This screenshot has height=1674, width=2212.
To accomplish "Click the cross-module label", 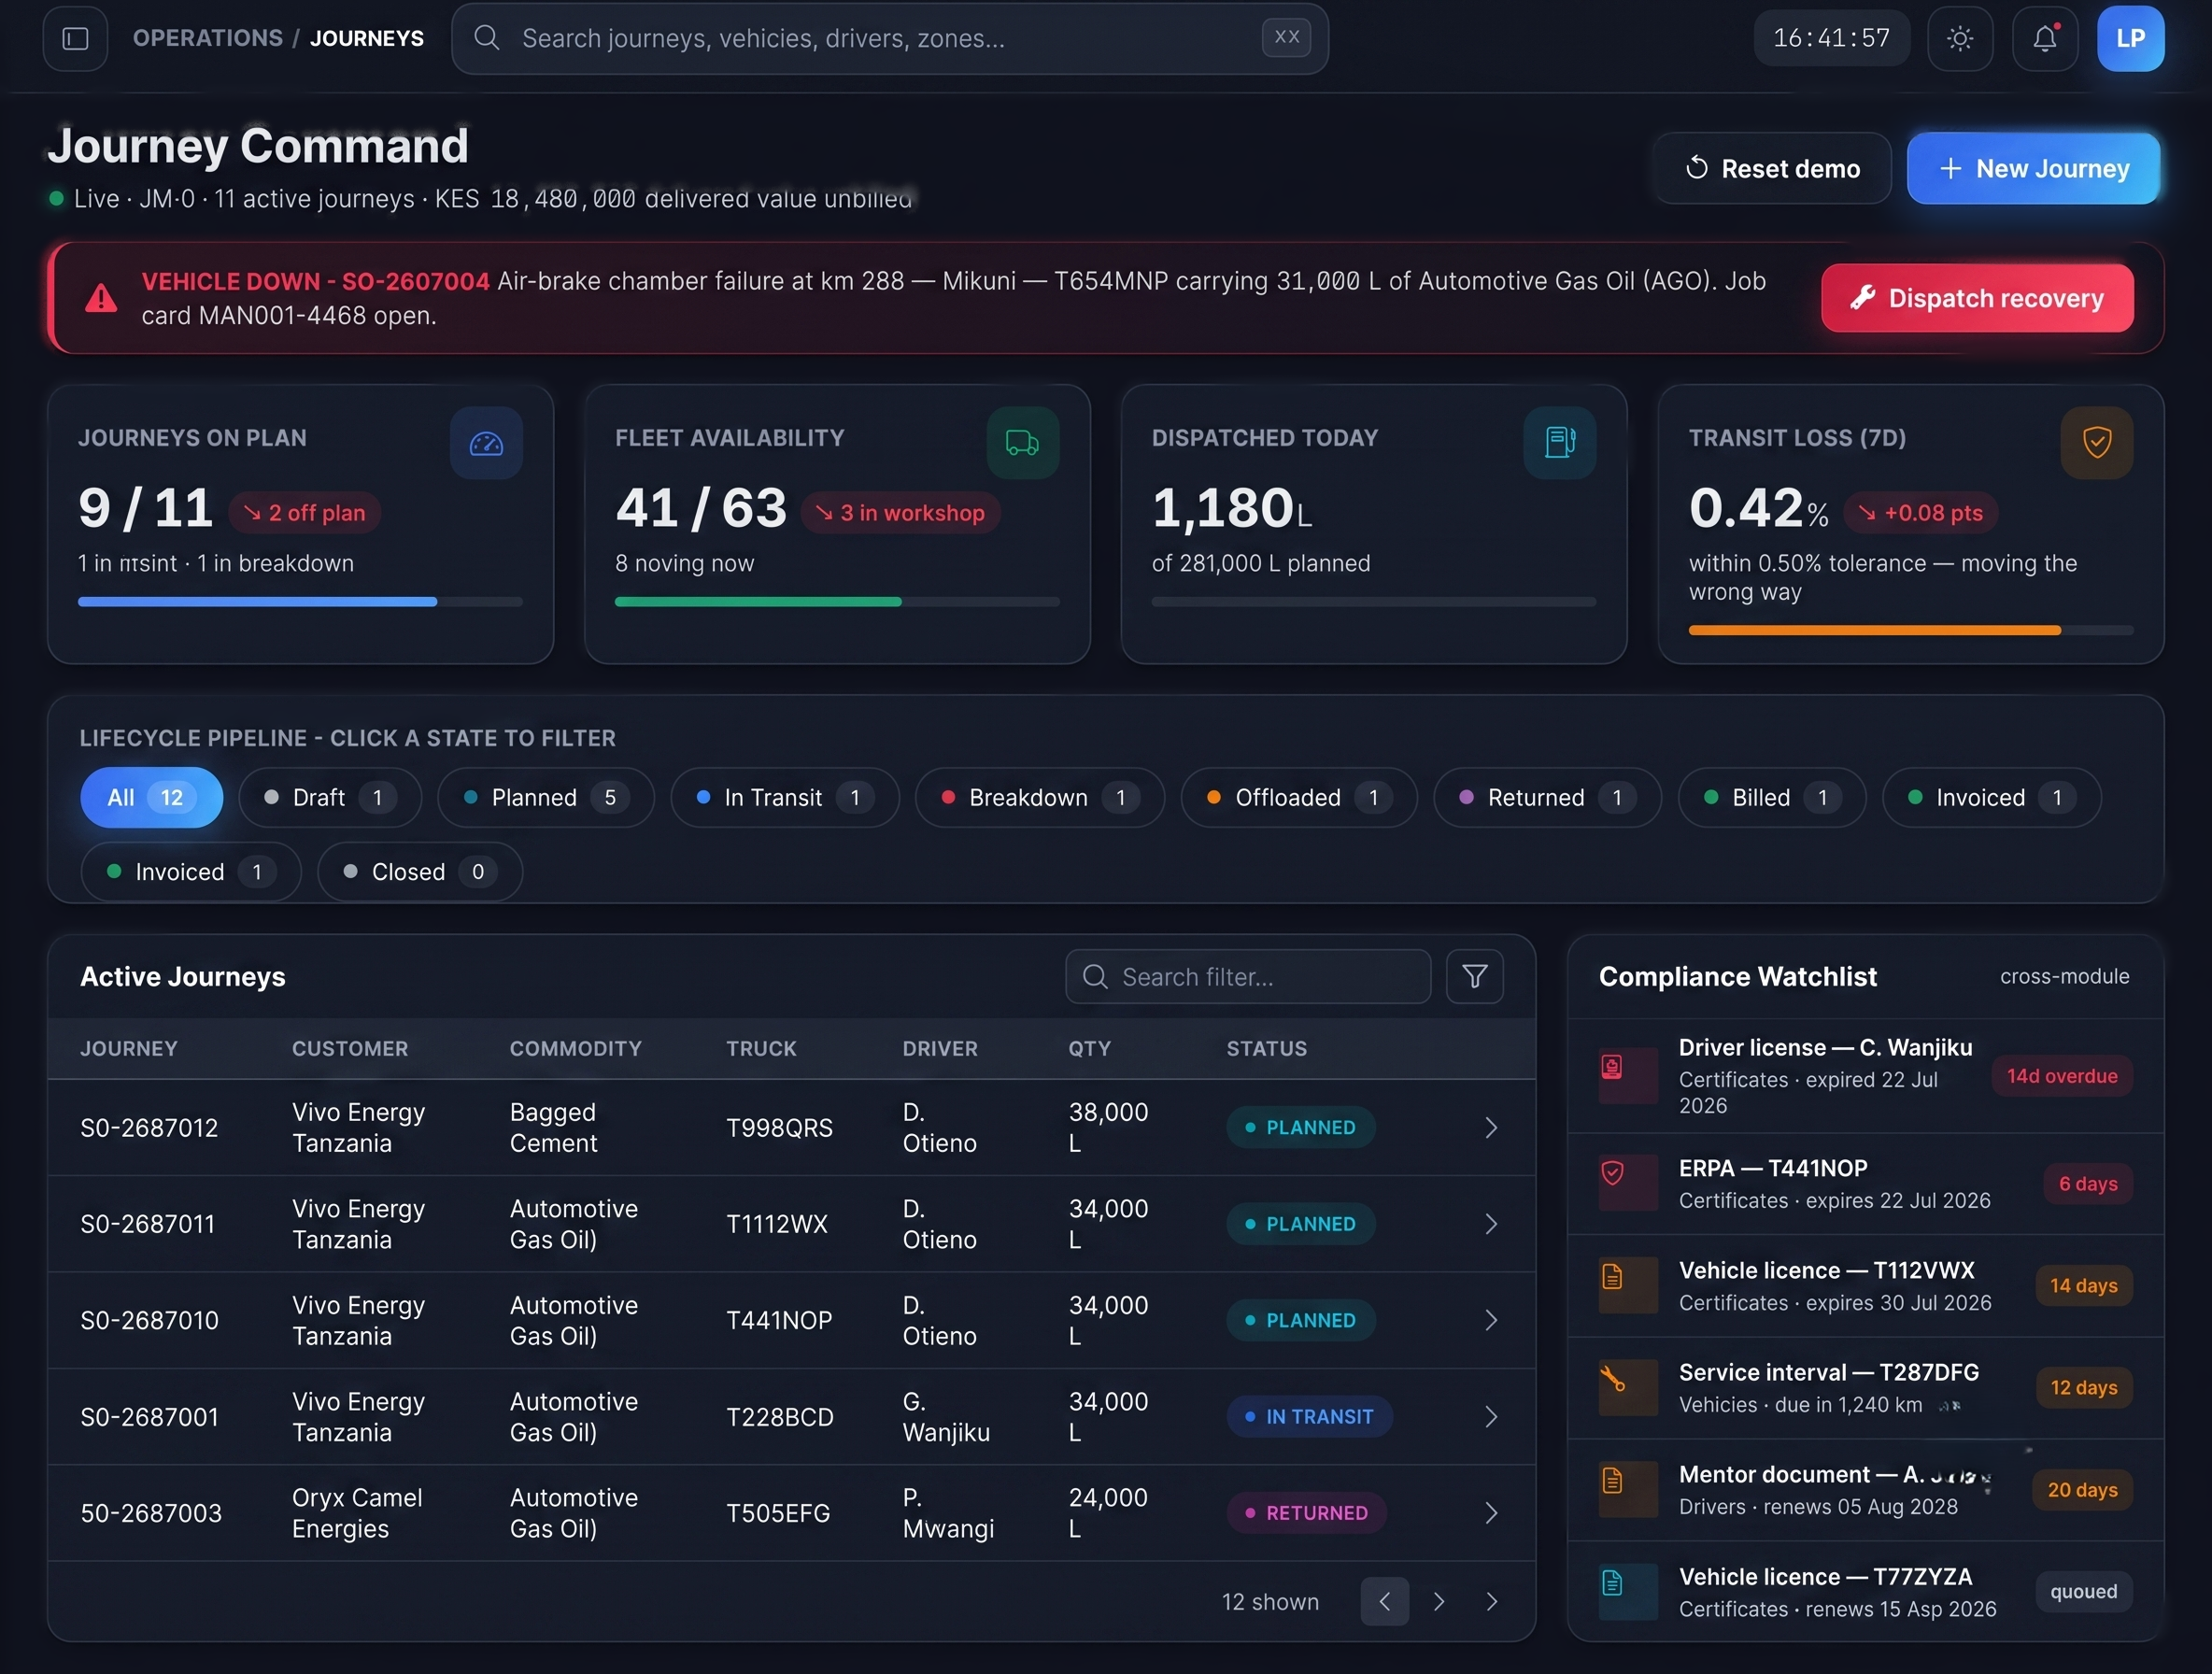I will click(2064, 976).
